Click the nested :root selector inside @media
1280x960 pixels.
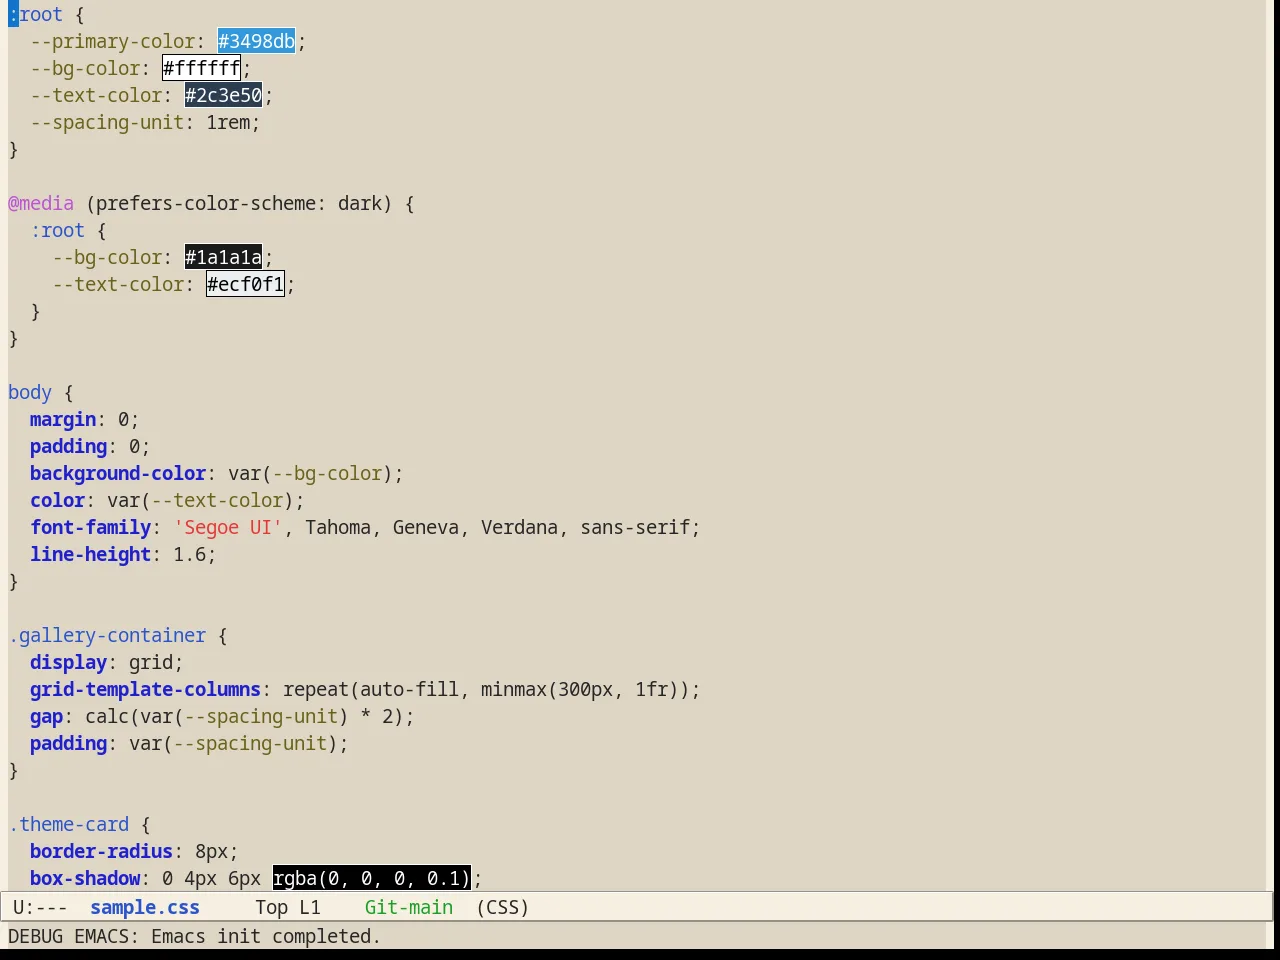57,230
